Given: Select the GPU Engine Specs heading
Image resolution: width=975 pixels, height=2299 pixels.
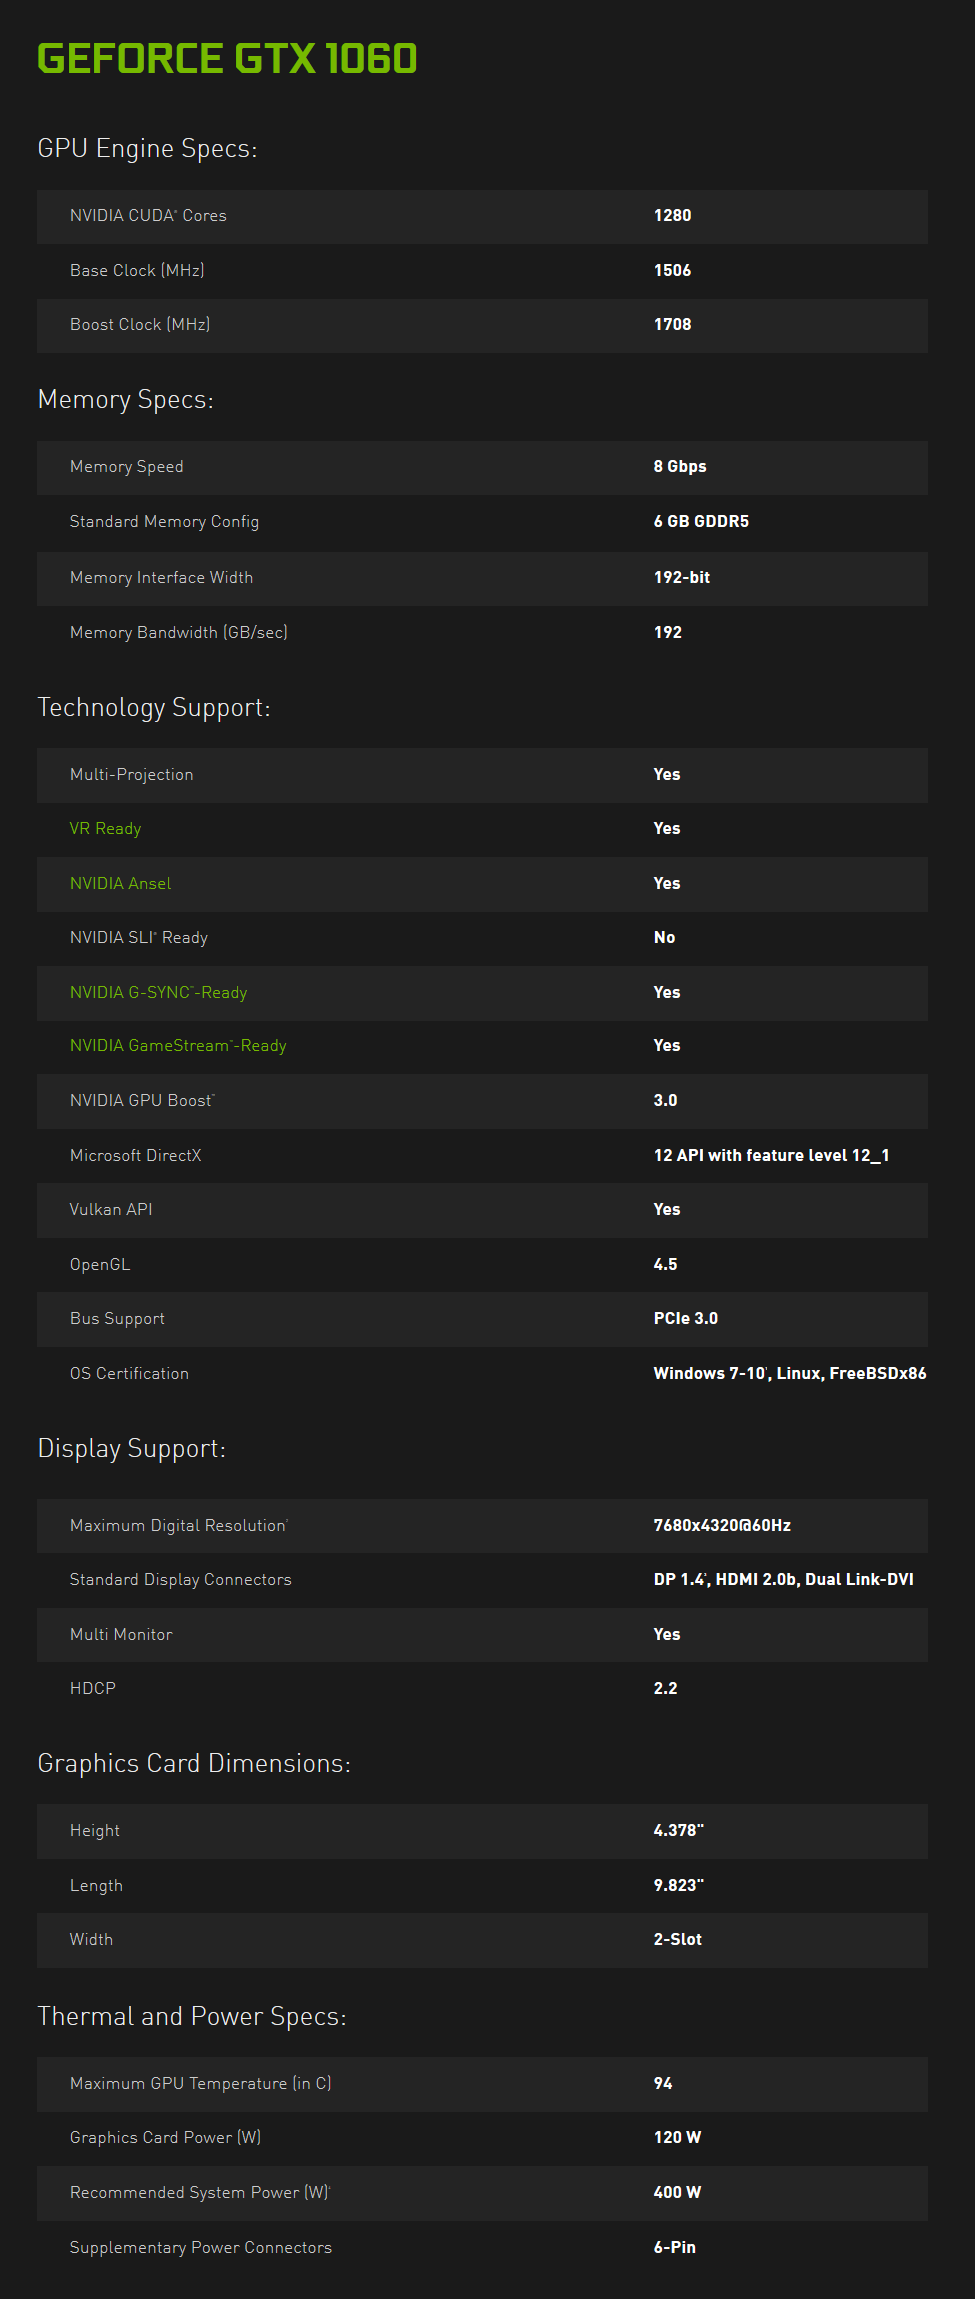Looking at the screenshot, I should click(147, 148).
